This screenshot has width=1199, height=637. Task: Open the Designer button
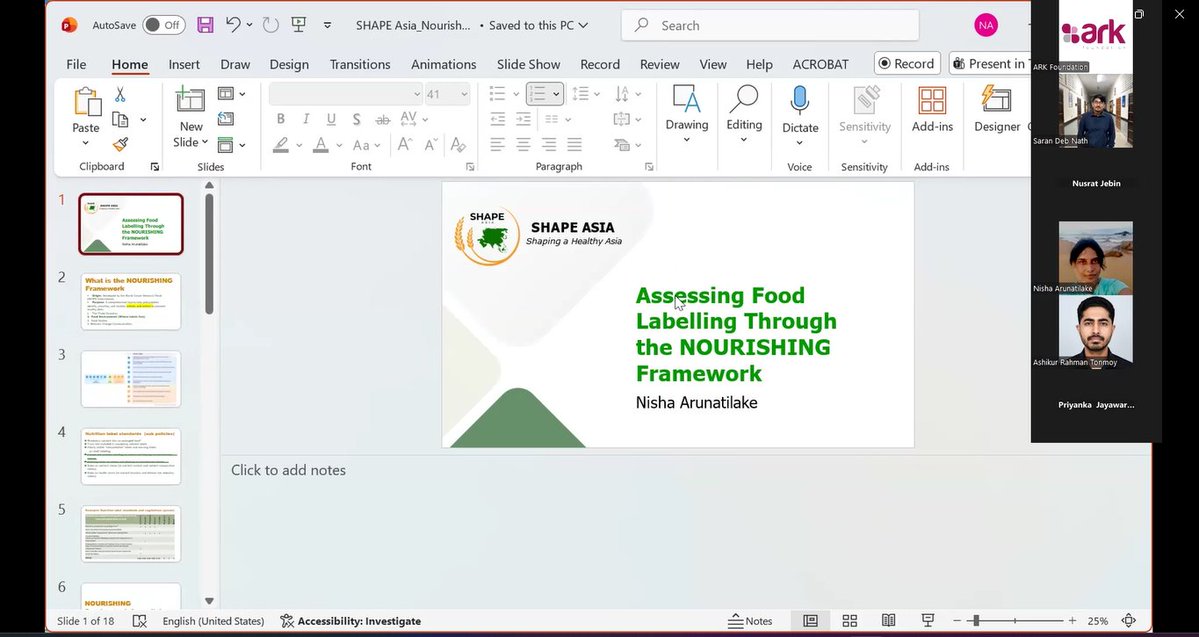coord(997,110)
